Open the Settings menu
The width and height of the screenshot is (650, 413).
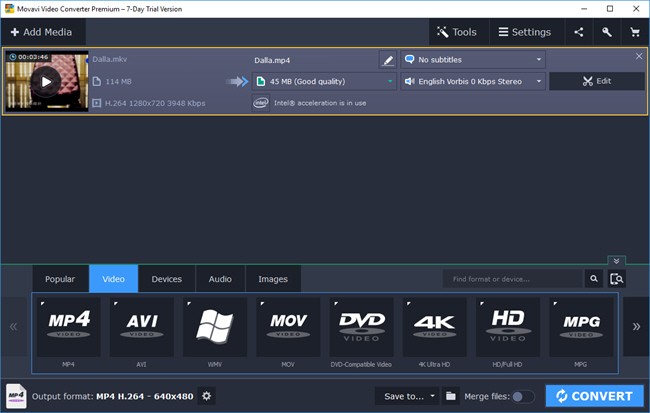(x=525, y=32)
